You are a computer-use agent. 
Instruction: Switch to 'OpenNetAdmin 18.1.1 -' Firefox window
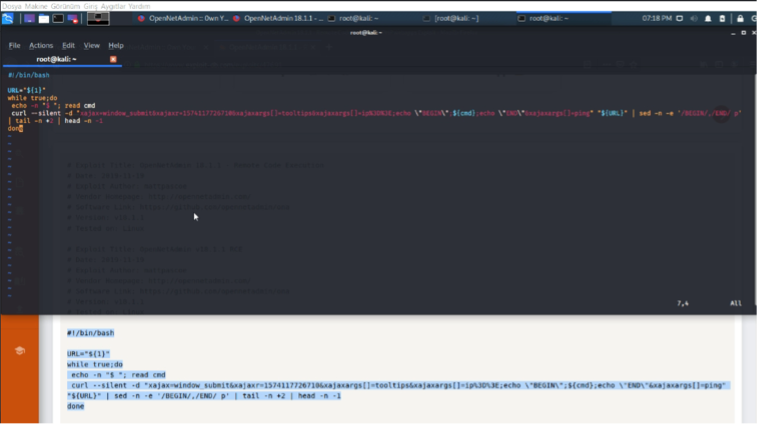(x=278, y=18)
